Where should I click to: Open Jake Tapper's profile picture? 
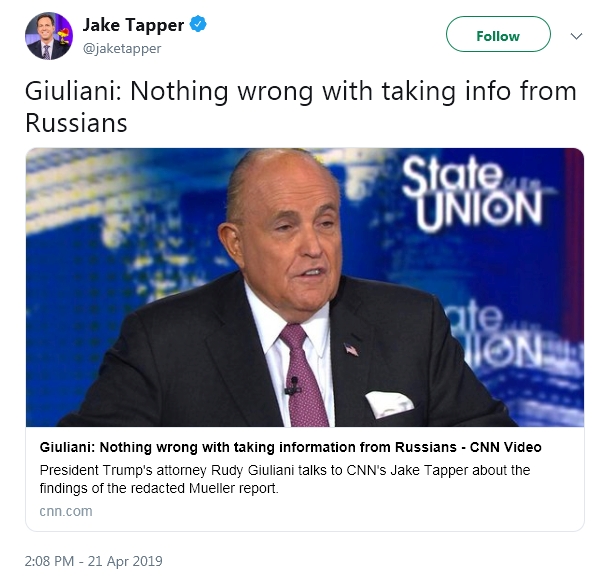(x=48, y=36)
